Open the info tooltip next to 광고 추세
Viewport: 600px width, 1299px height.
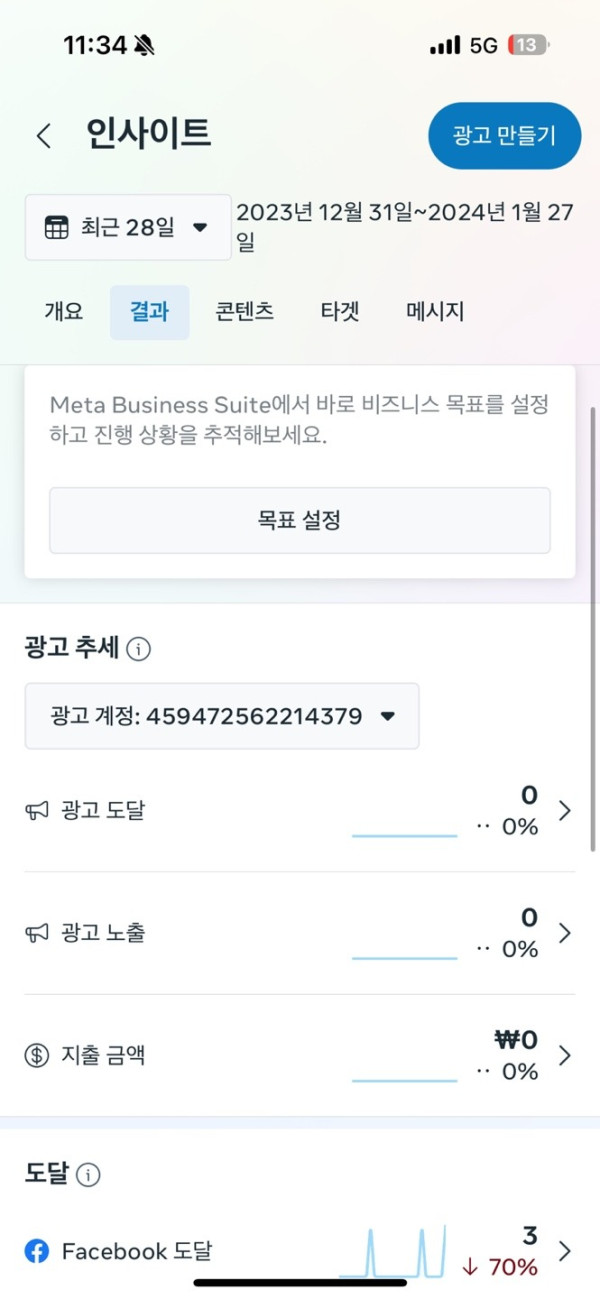pos(139,649)
